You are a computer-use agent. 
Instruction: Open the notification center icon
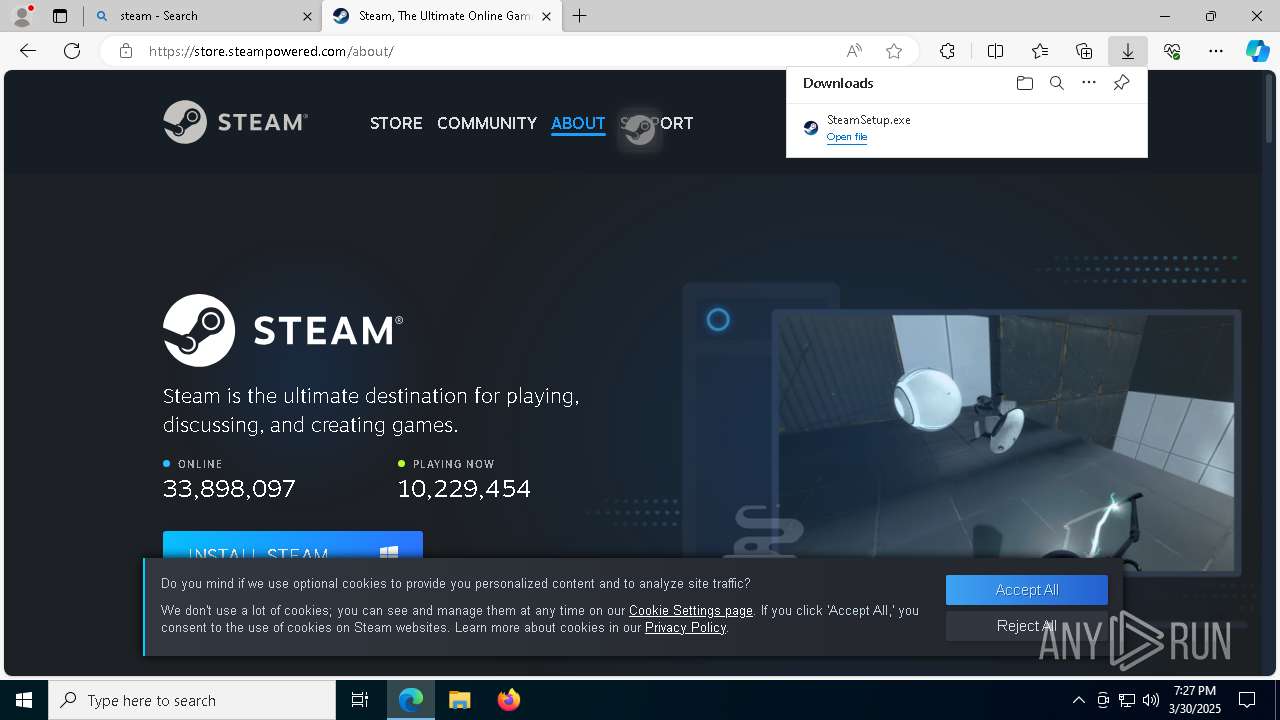tap(1247, 700)
